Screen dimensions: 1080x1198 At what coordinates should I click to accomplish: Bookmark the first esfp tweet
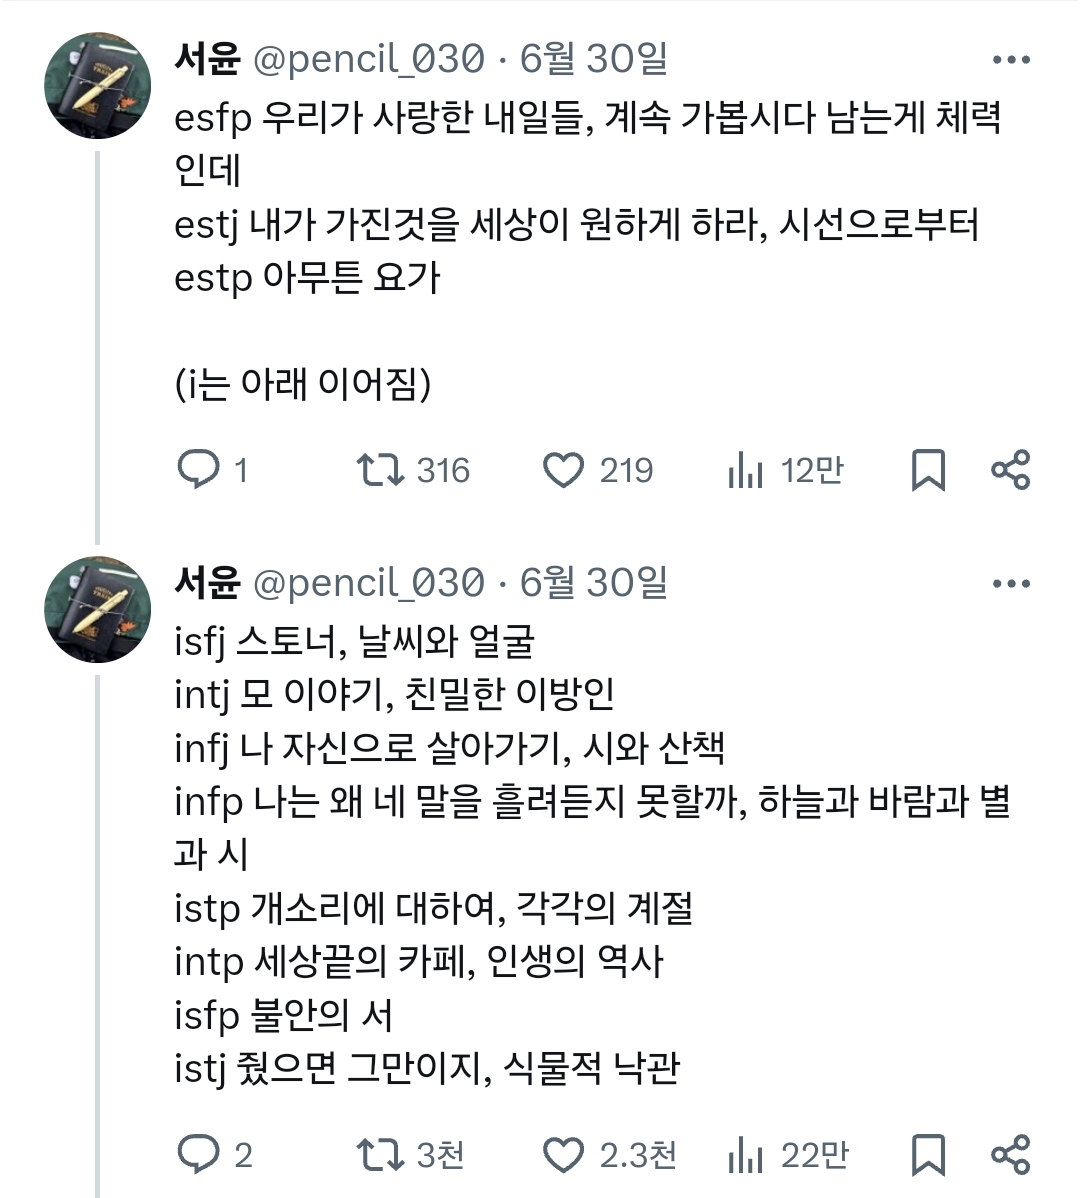click(x=928, y=469)
